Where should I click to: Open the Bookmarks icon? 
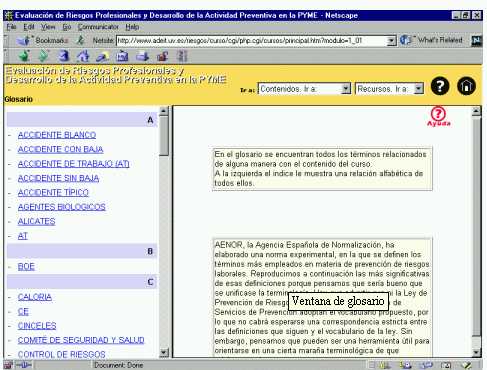pyautogui.click(x=24, y=40)
